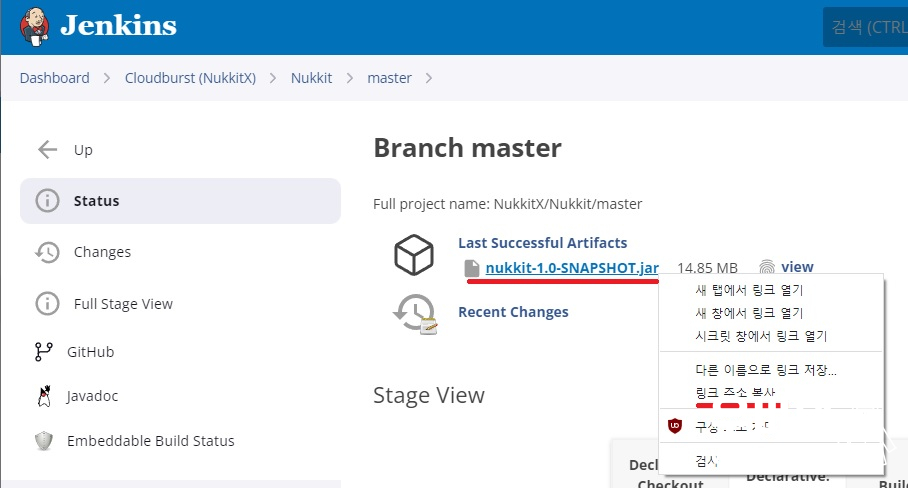Open Nukkit breadcrumb
The height and width of the screenshot is (488, 908).
312,78
